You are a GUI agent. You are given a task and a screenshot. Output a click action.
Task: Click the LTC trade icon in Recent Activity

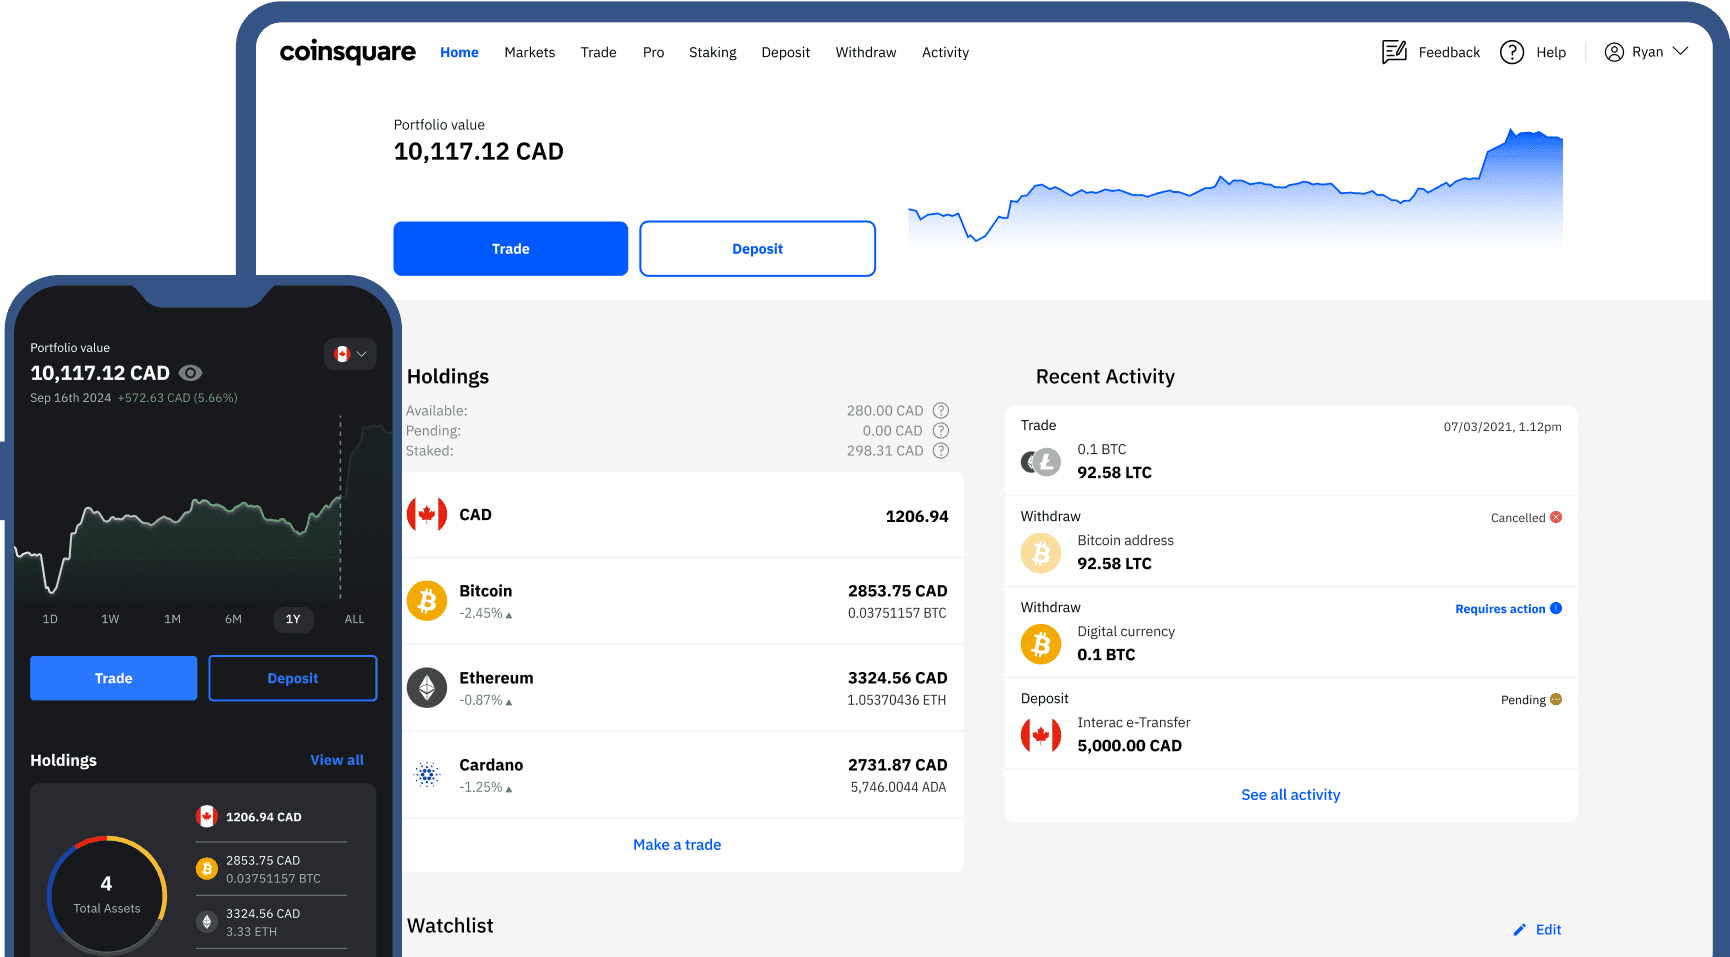1041,462
